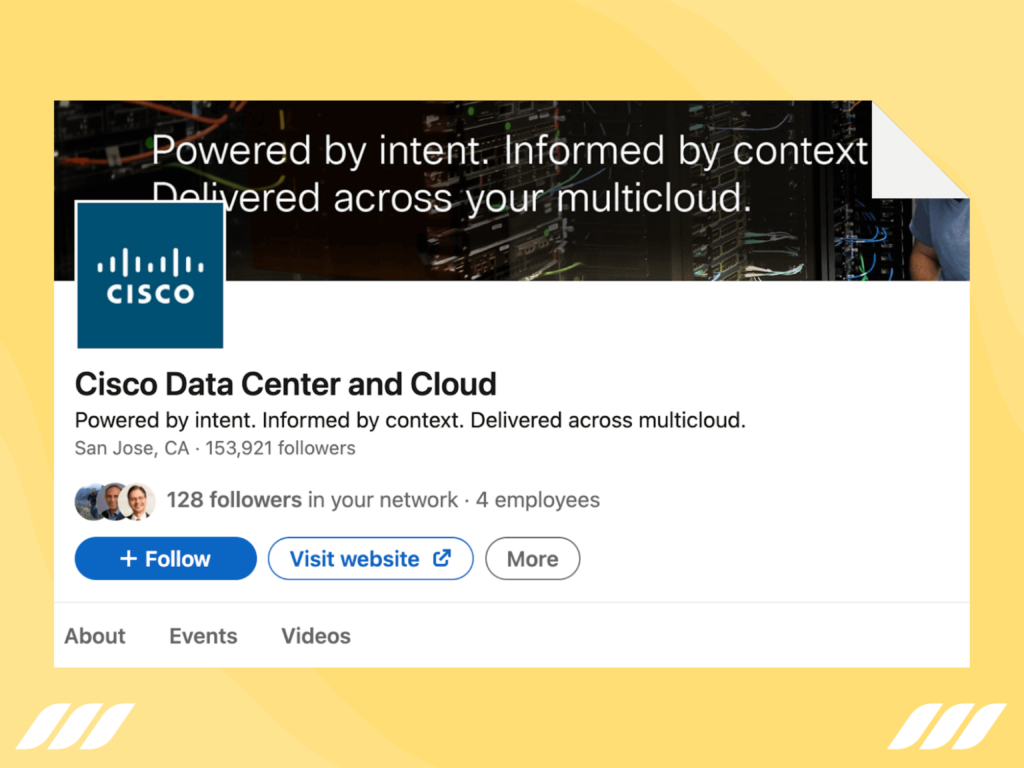View the Videos tab
The image size is (1024, 768).
315,636
